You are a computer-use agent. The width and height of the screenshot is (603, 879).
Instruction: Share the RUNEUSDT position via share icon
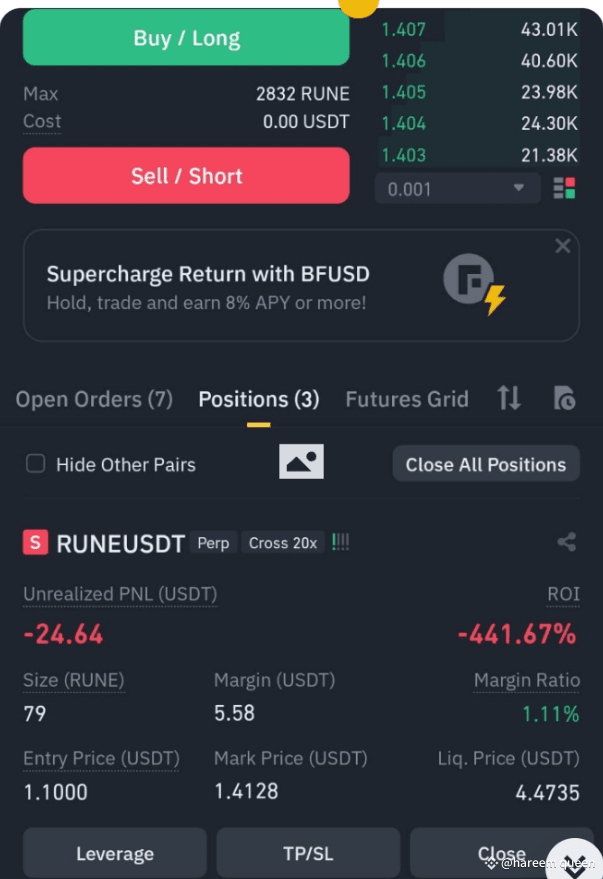566,541
